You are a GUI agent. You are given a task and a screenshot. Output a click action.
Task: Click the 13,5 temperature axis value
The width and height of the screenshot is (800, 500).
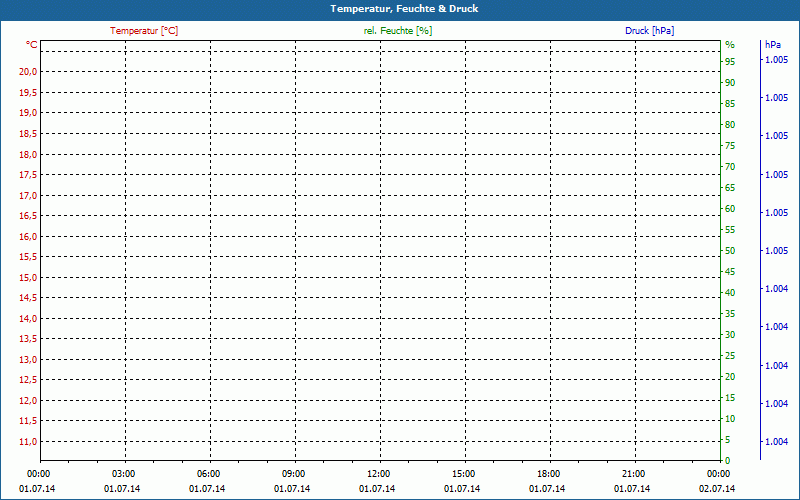[28, 339]
